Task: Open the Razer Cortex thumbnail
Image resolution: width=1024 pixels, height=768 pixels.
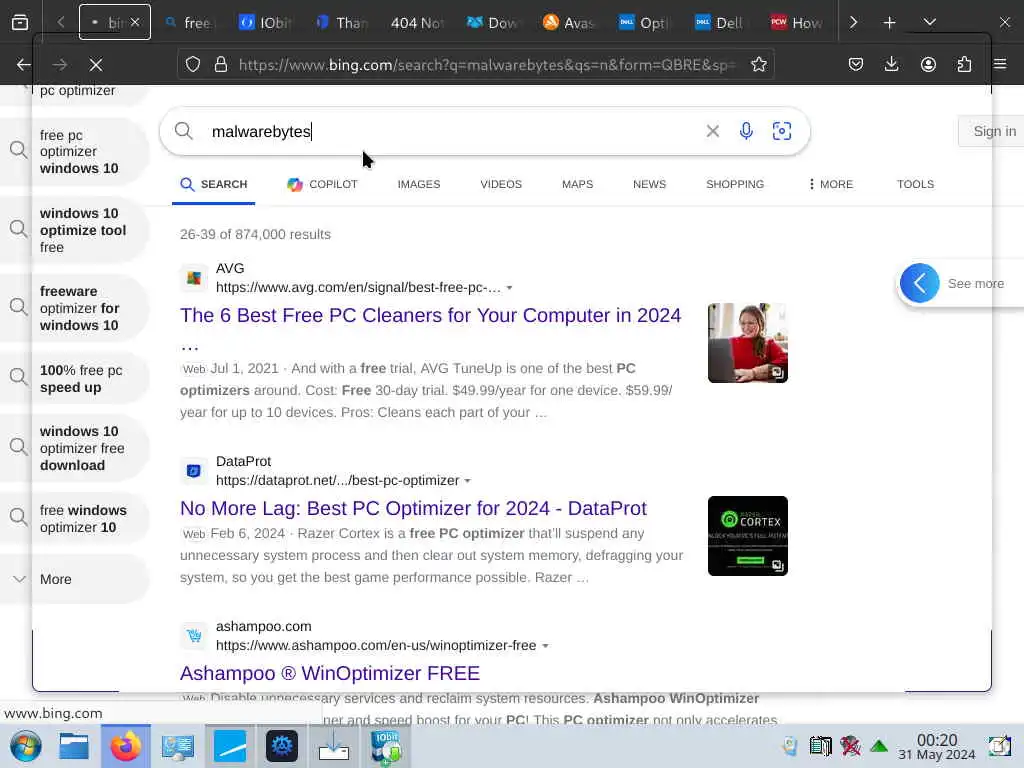Action: coord(748,536)
